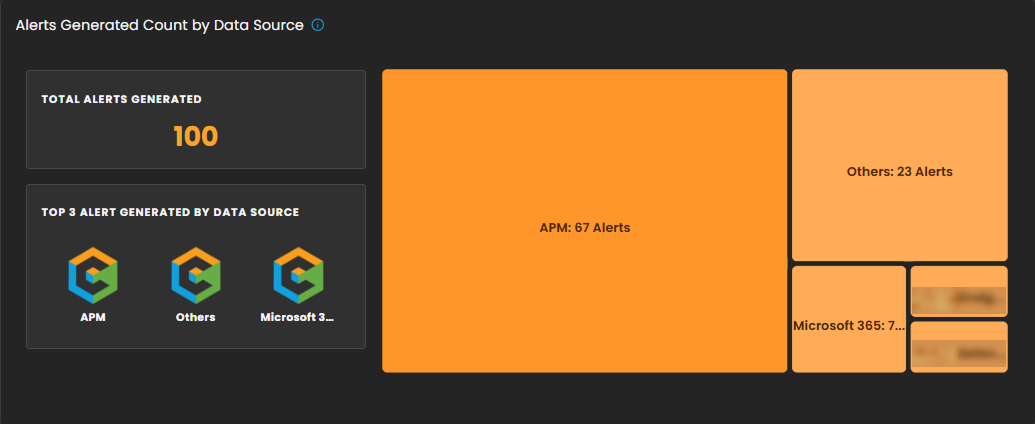Click the Others: 23 Alerts text label
The width and height of the screenshot is (1035, 424).
point(899,171)
